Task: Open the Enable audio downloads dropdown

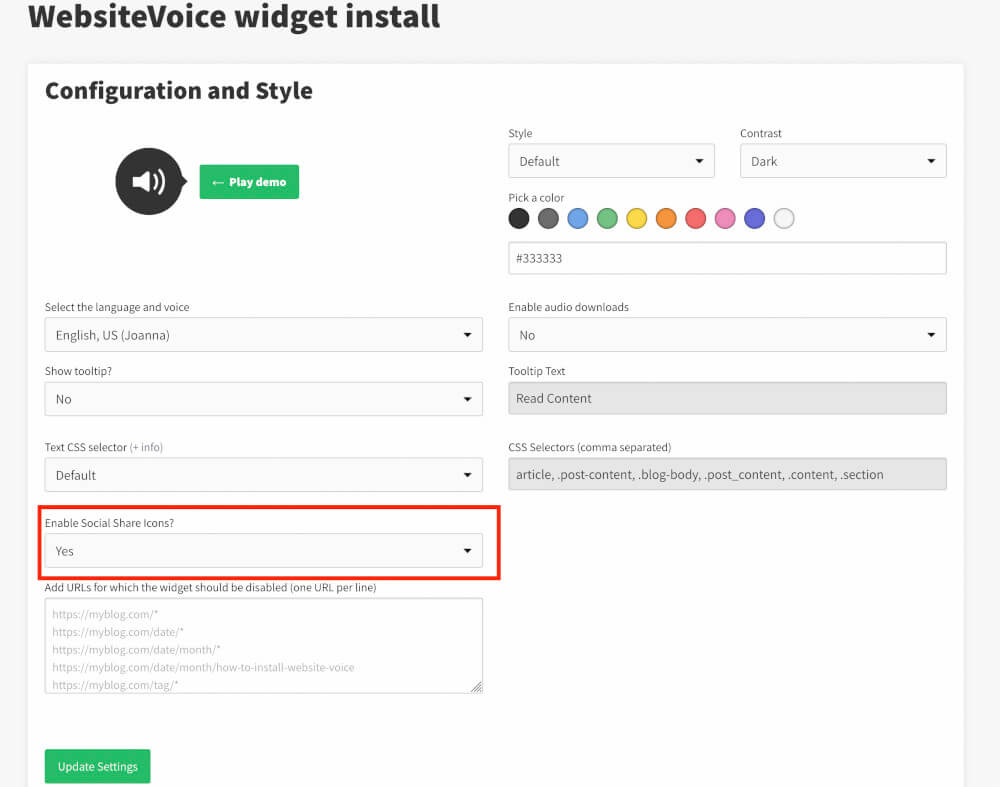Action: (727, 335)
